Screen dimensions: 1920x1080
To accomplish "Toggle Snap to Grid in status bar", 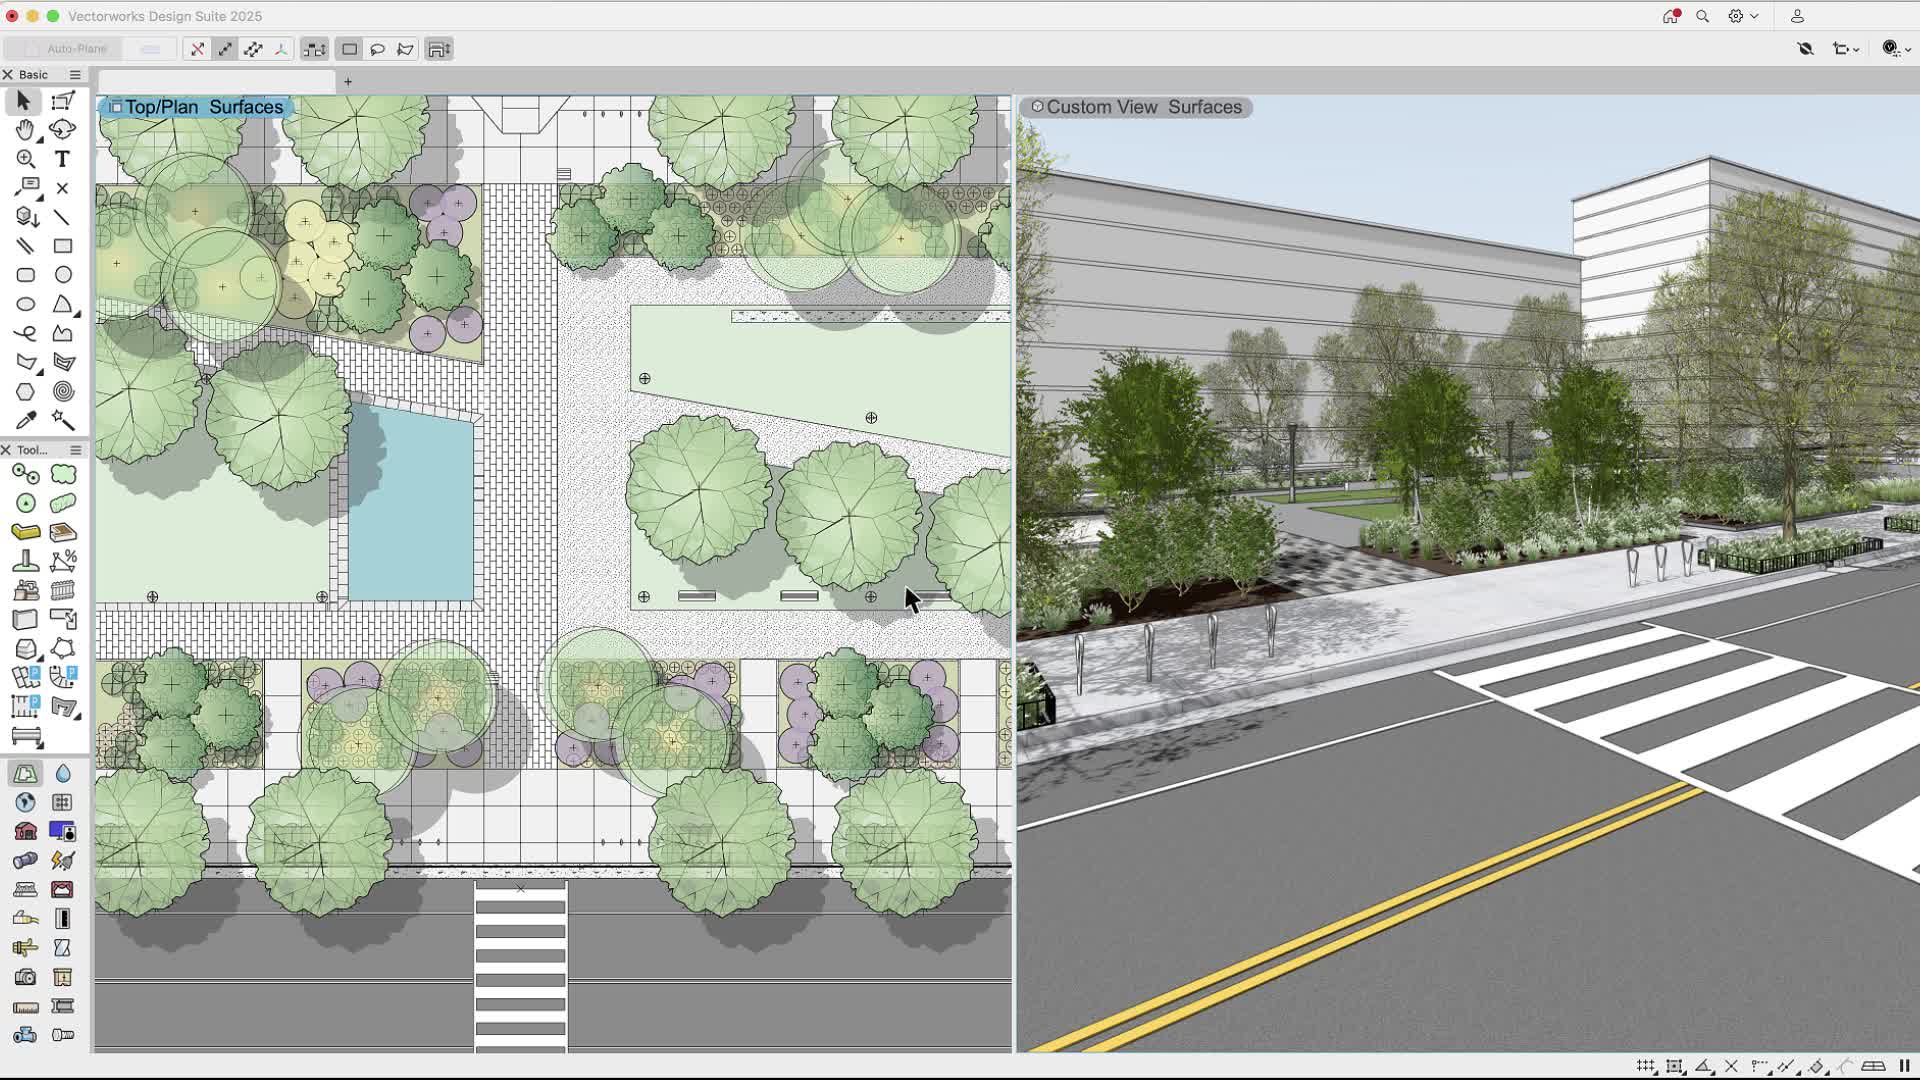I will pyautogui.click(x=1645, y=1066).
